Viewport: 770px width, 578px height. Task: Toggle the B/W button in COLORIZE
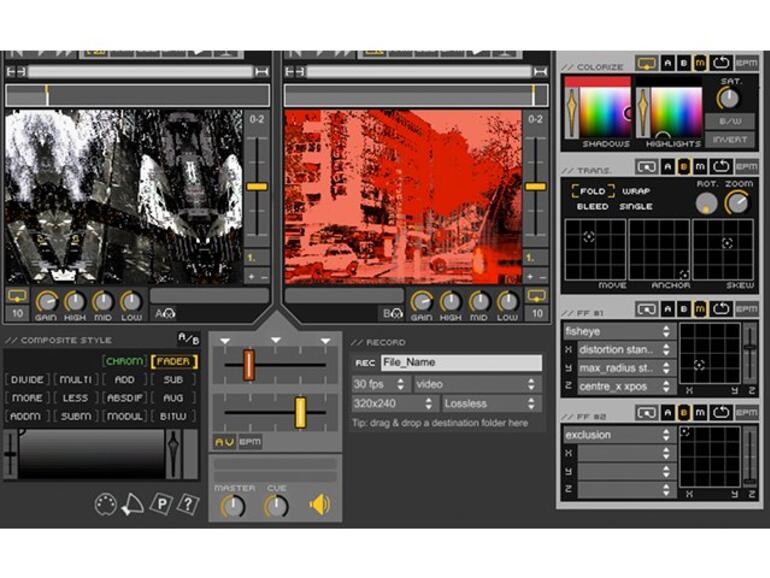(730, 121)
